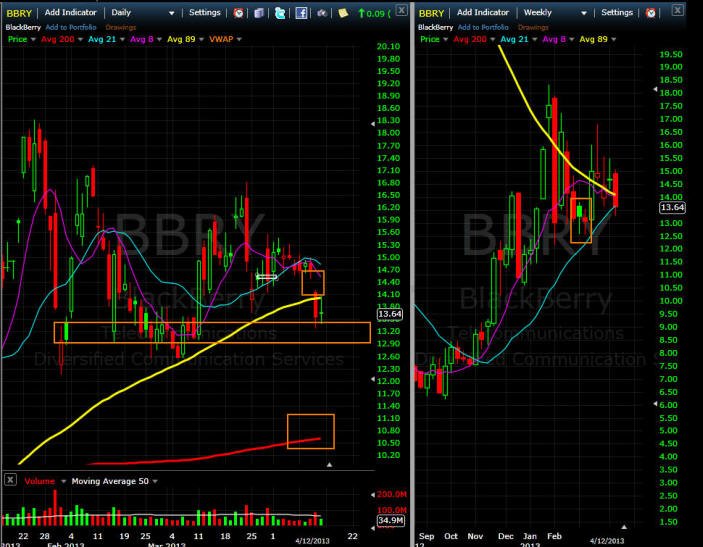Image resolution: width=703 pixels, height=547 pixels.
Task: Click the 13.64 current price tag in Daily chart
Action: [390, 314]
